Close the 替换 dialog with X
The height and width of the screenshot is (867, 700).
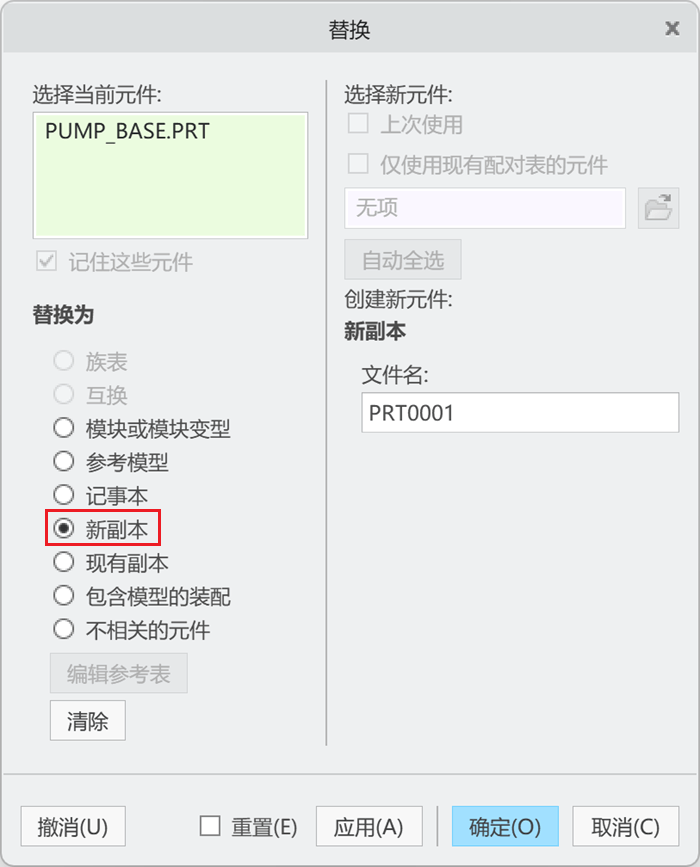[672, 28]
